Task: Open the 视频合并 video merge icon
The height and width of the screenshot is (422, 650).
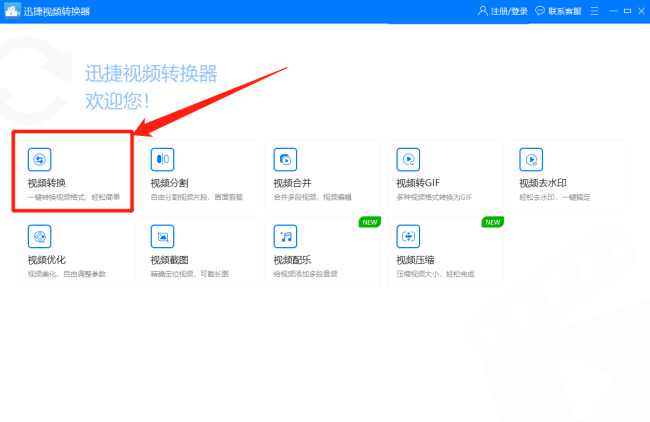Action: 285,160
